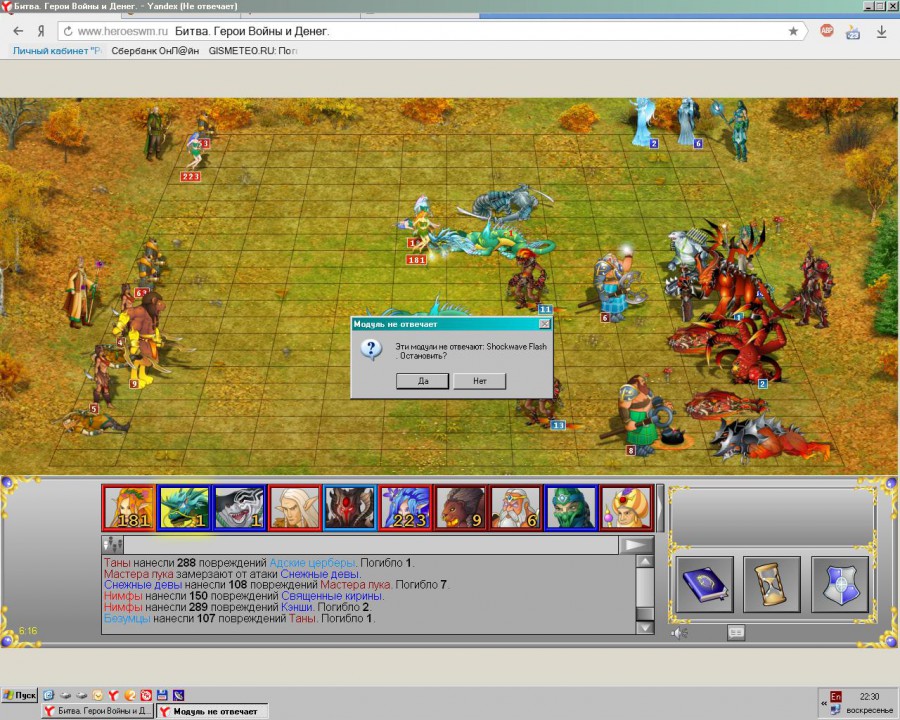900x720 pixels.
Task: Click 'Священные кирины' in the battle log
Action: (x=332, y=596)
